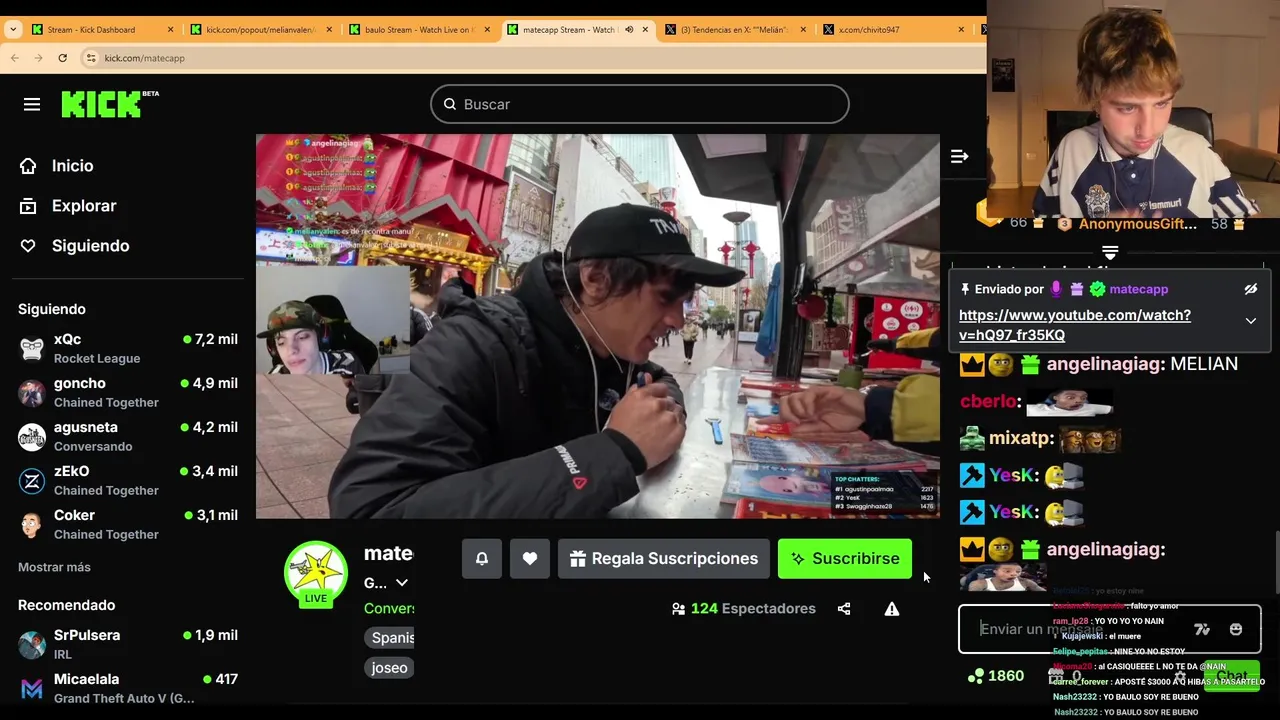Open Coker's channel in the sidebar
This screenshot has height=720, width=1280.
[128, 524]
